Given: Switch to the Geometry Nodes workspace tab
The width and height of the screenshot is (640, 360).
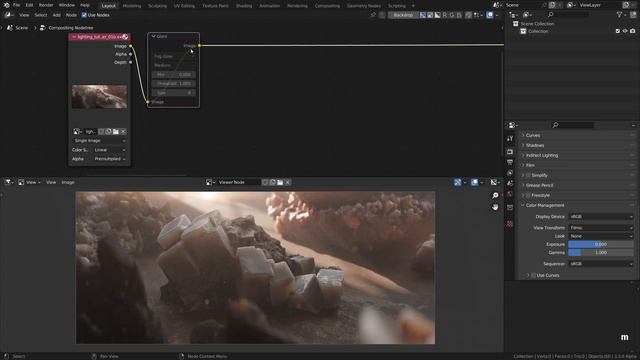Looking at the screenshot, I should point(363,6).
